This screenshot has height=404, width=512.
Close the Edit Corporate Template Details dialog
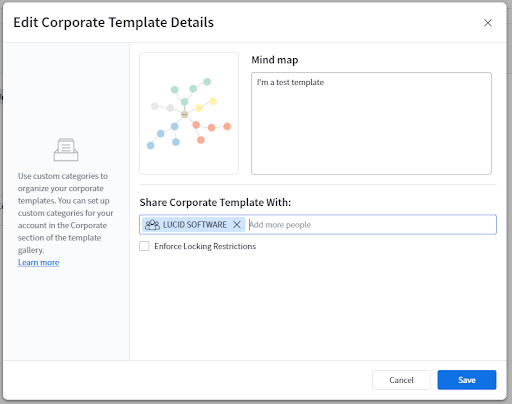click(x=488, y=23)
